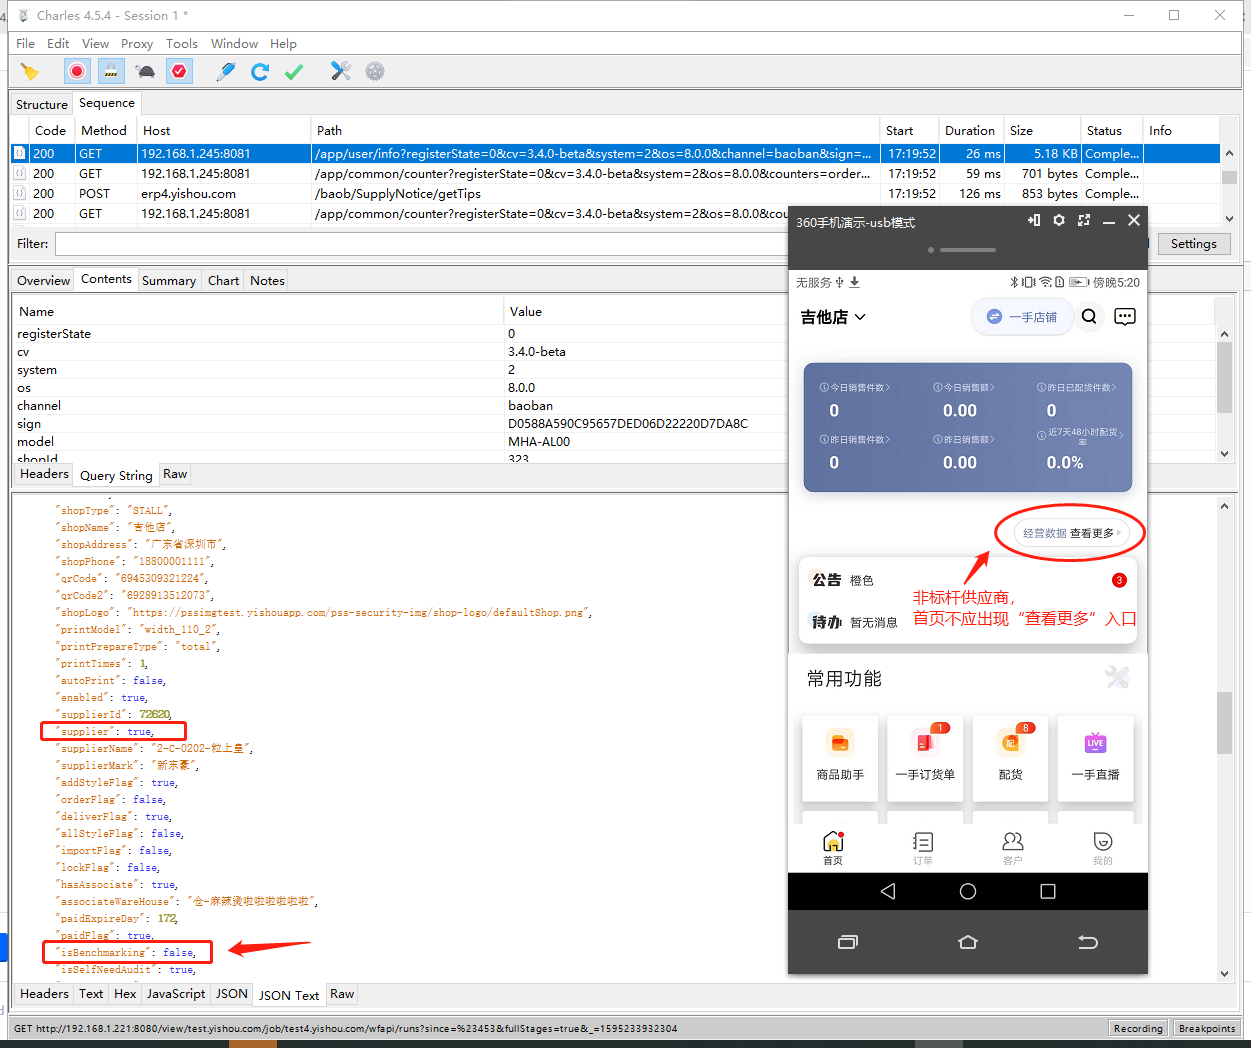Open the View menu
Image resolution: width=1251 pixels, height=1048 pixels.
click(95, 44)
